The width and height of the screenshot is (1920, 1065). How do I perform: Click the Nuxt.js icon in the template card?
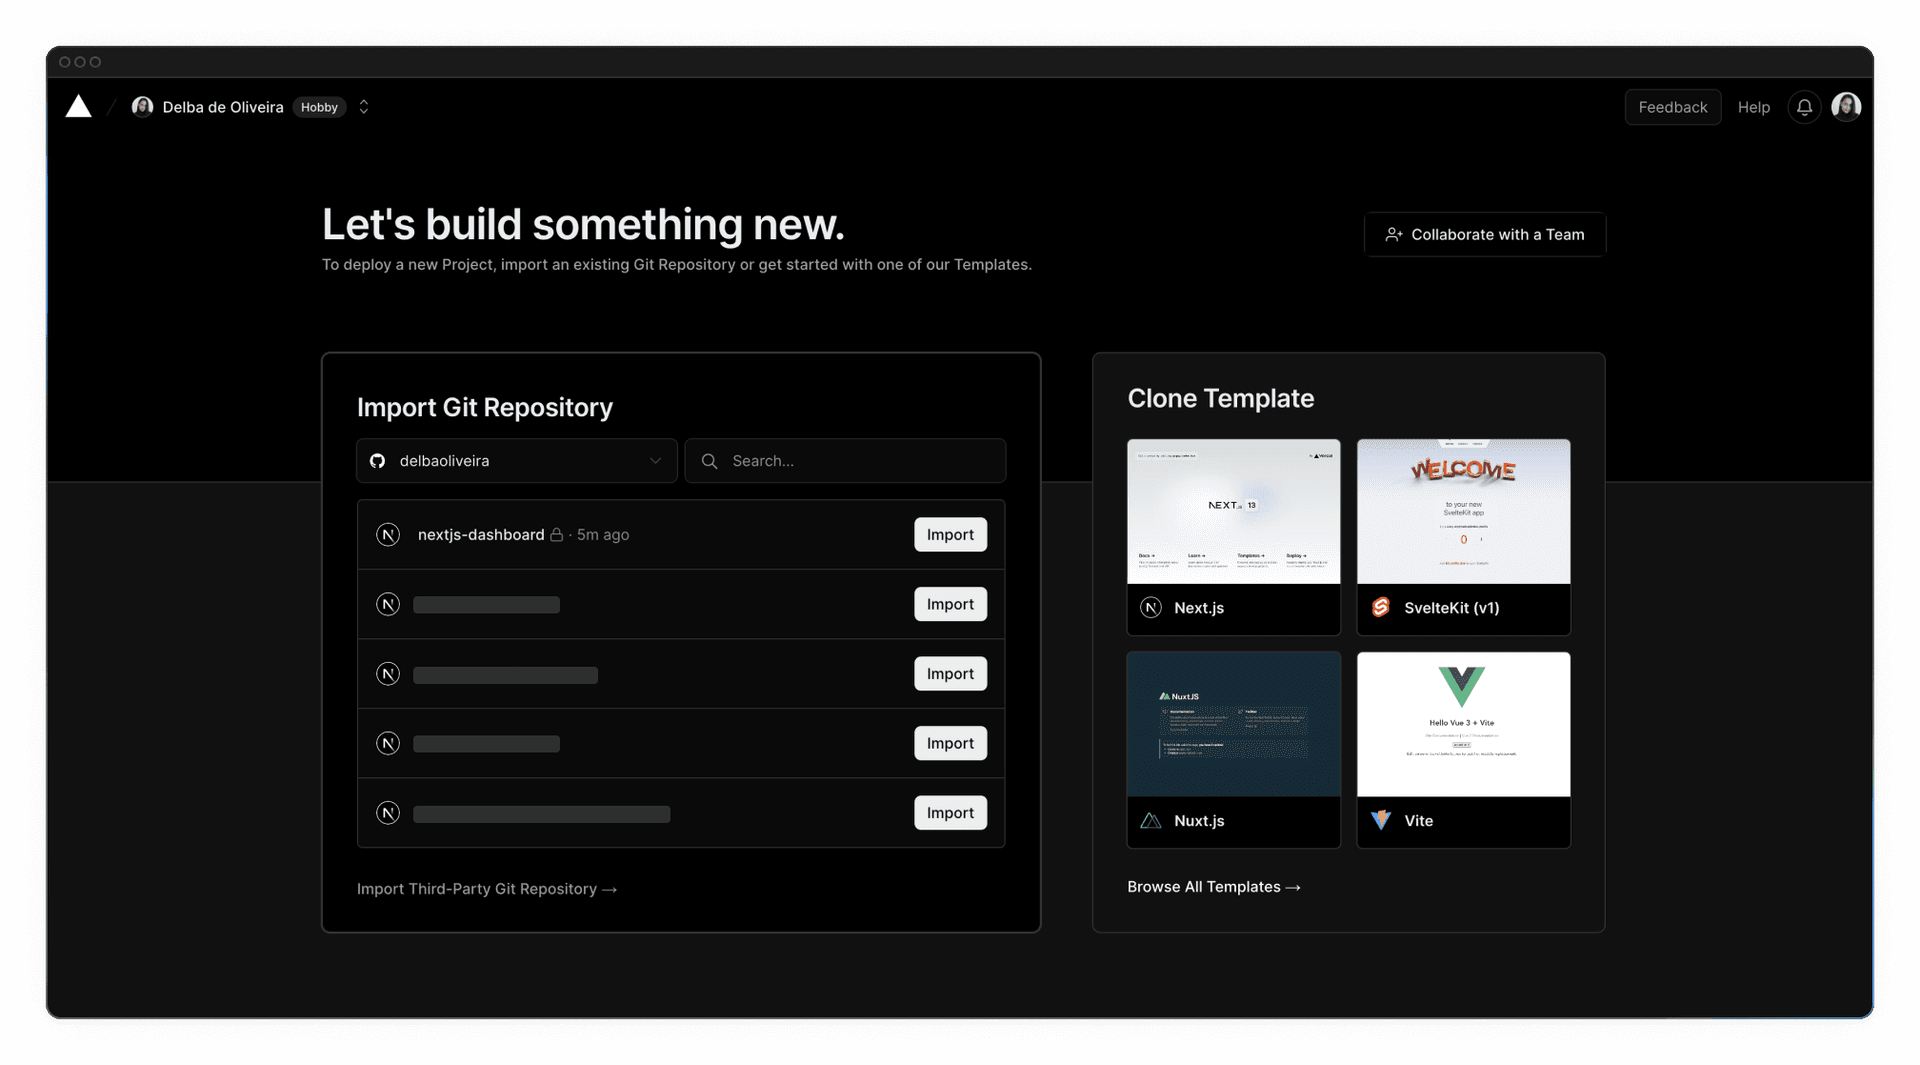coord(1150,820)
